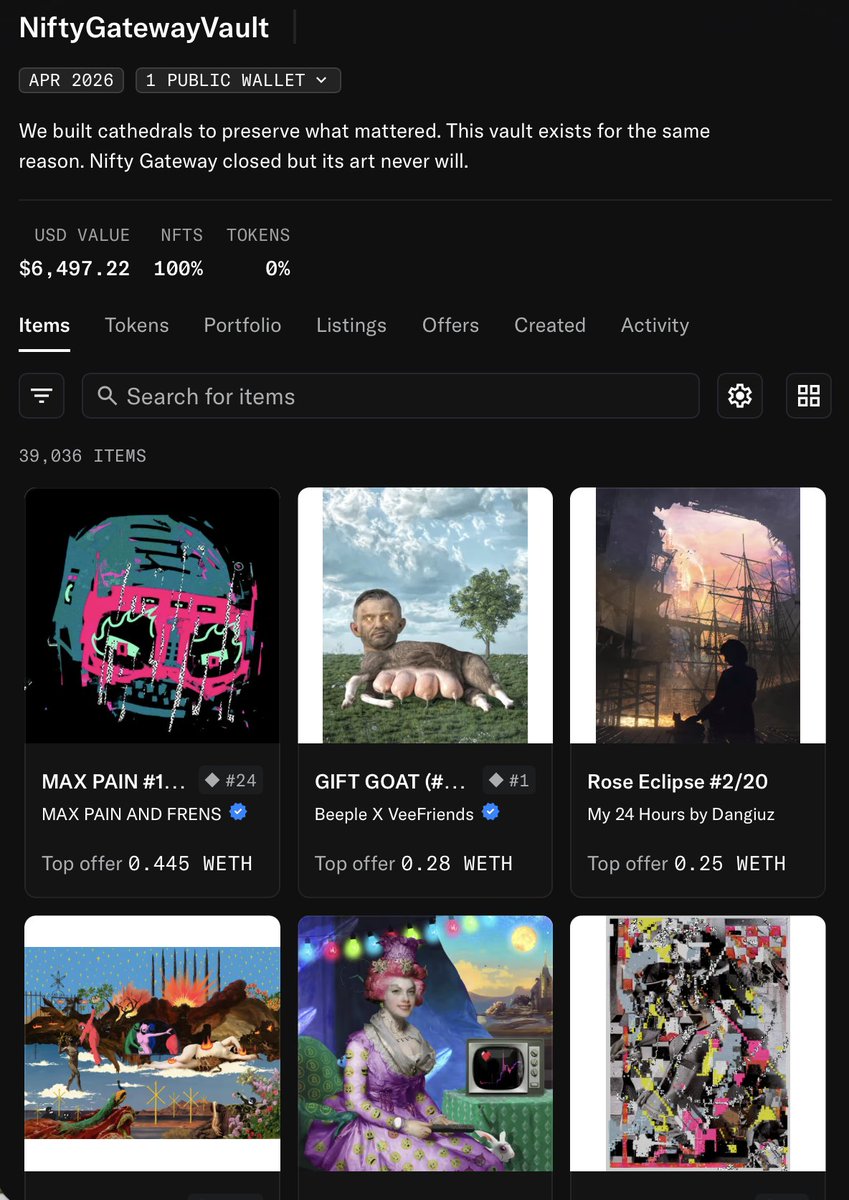849x1200 pixels.
Task: Open MAX PAIN AND FRENS collection link
Action: click(x=132, y=814)
